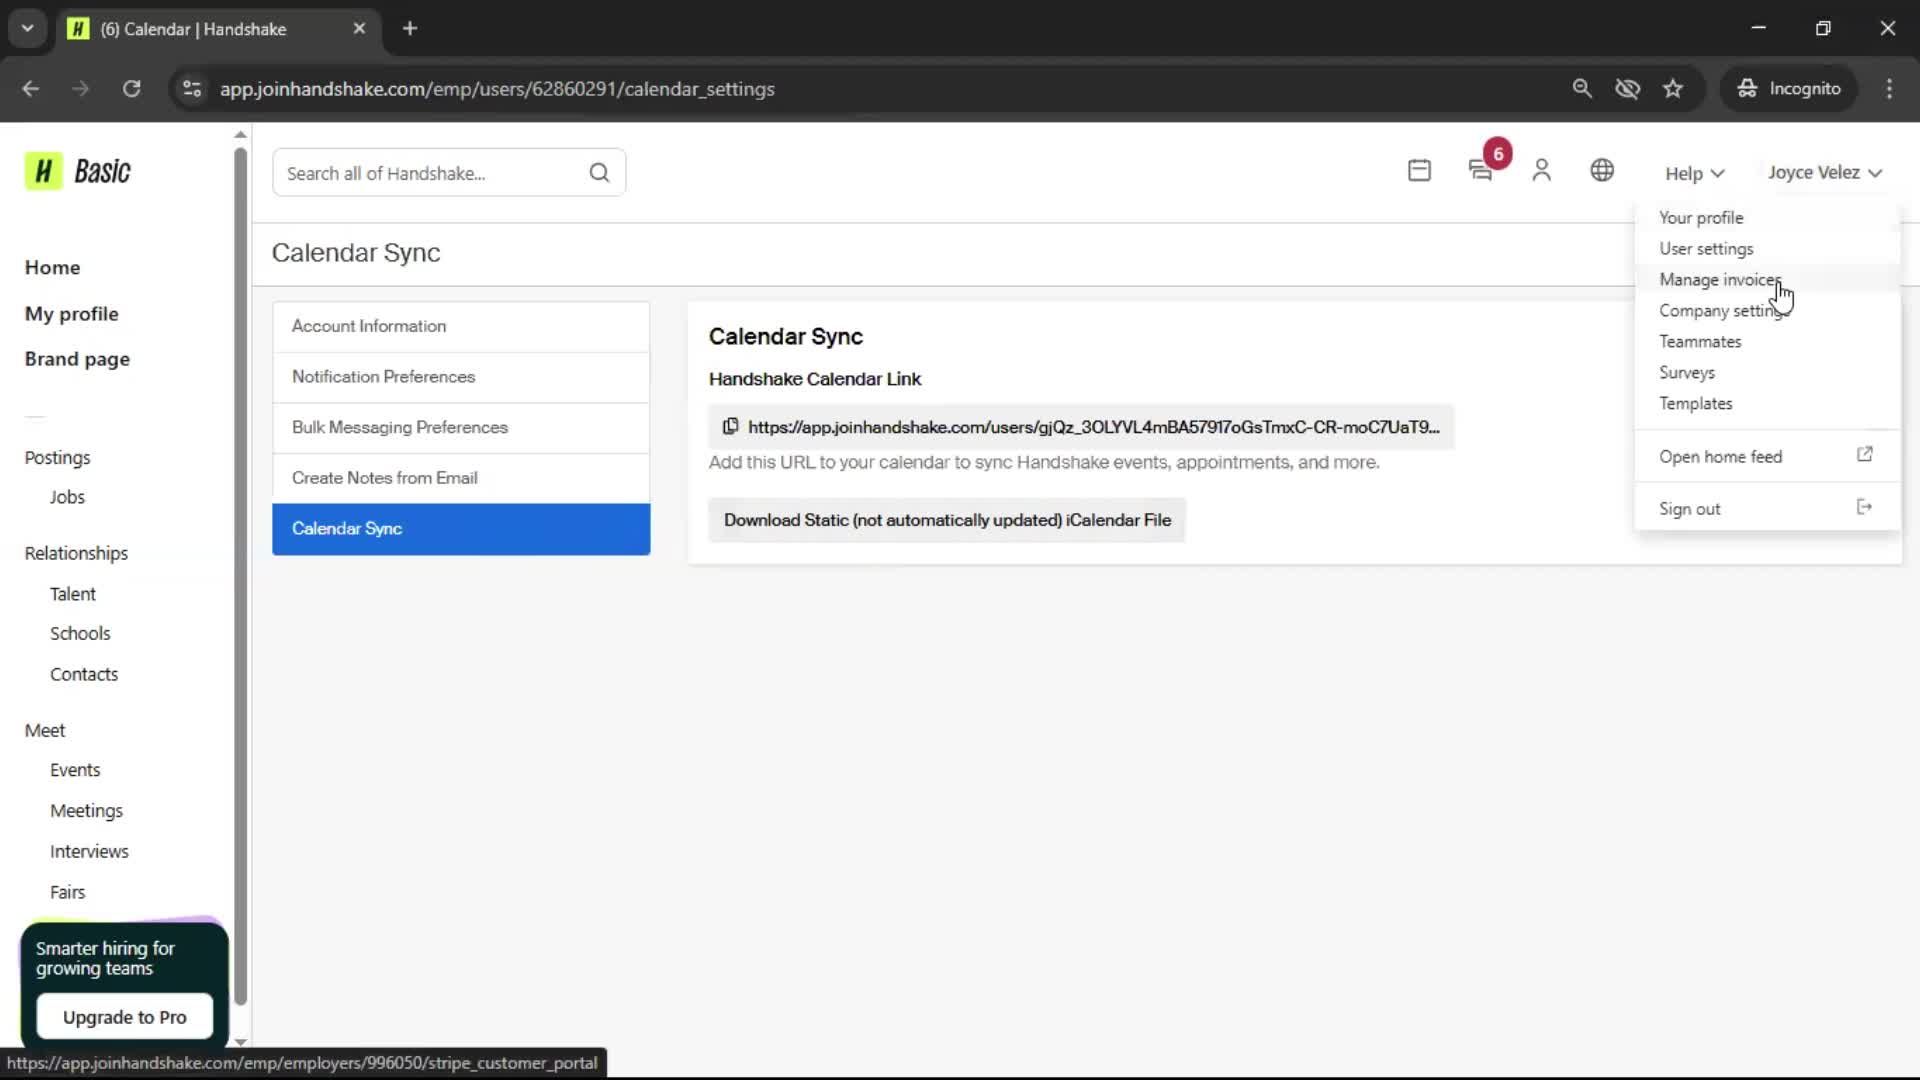Click the search magnifier icon in search box
Screen dimensions: 1920x1080
(x=599, y=173)
